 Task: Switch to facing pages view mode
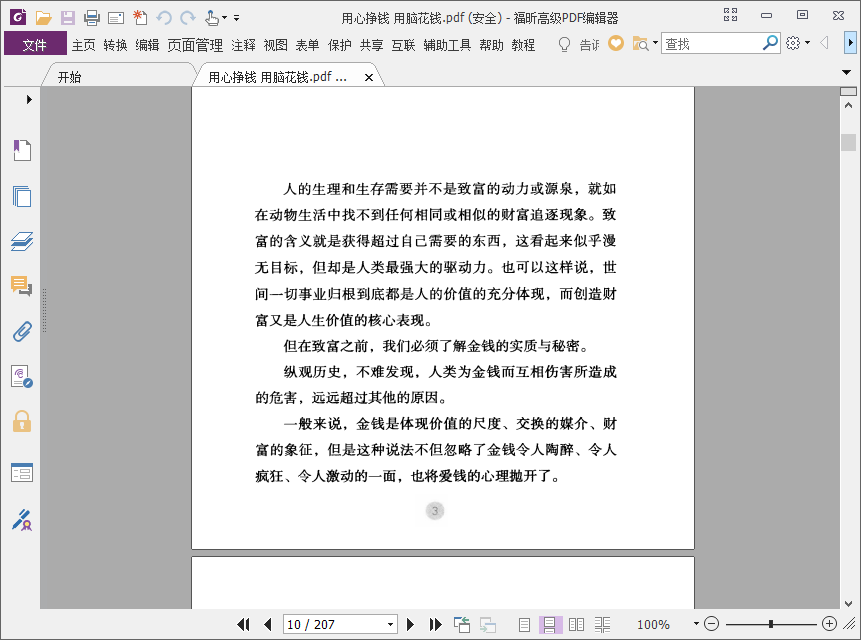(577, 624)
